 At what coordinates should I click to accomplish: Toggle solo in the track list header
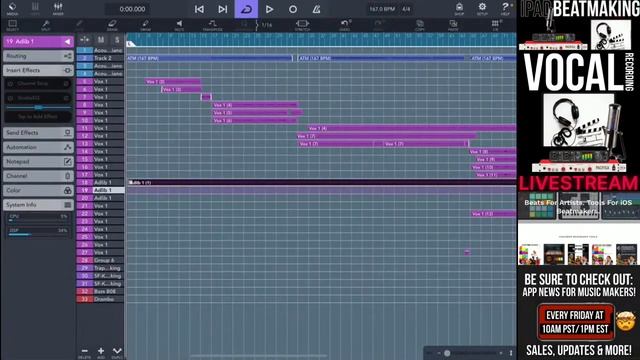coord(117,40)
